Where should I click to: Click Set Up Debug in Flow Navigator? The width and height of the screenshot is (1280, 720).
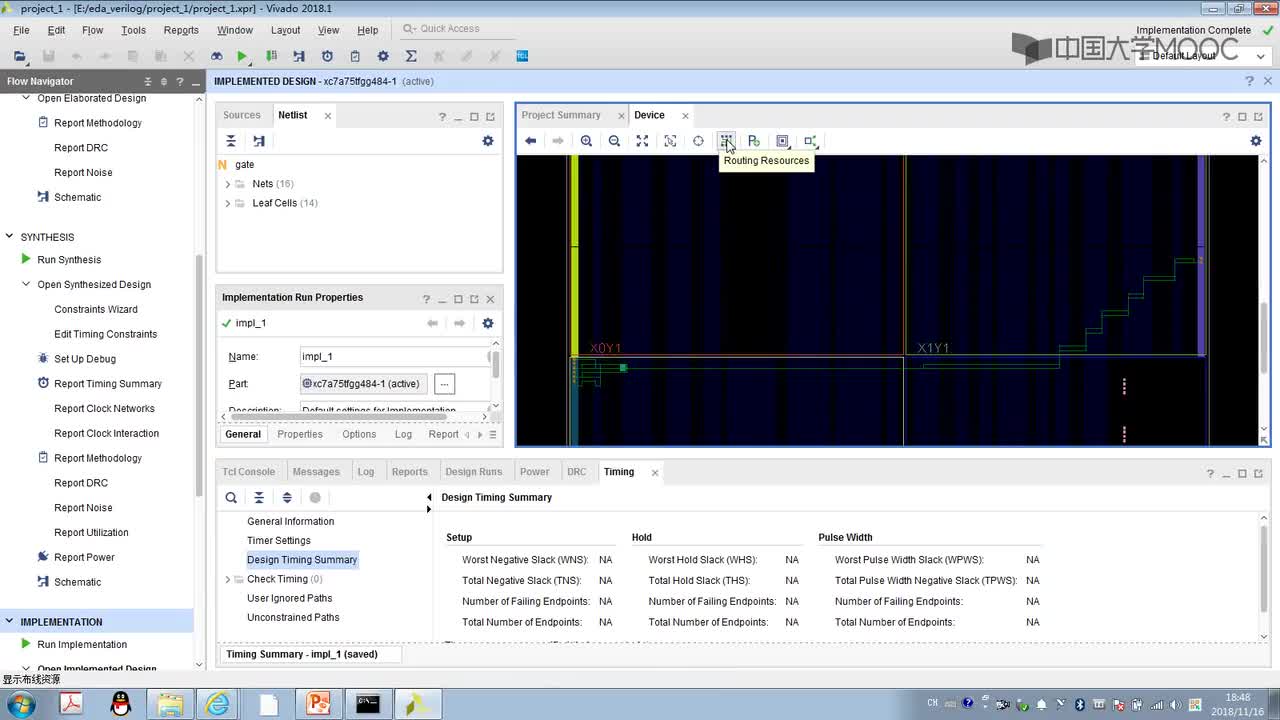pyautogui.click(x=85, y=359)
